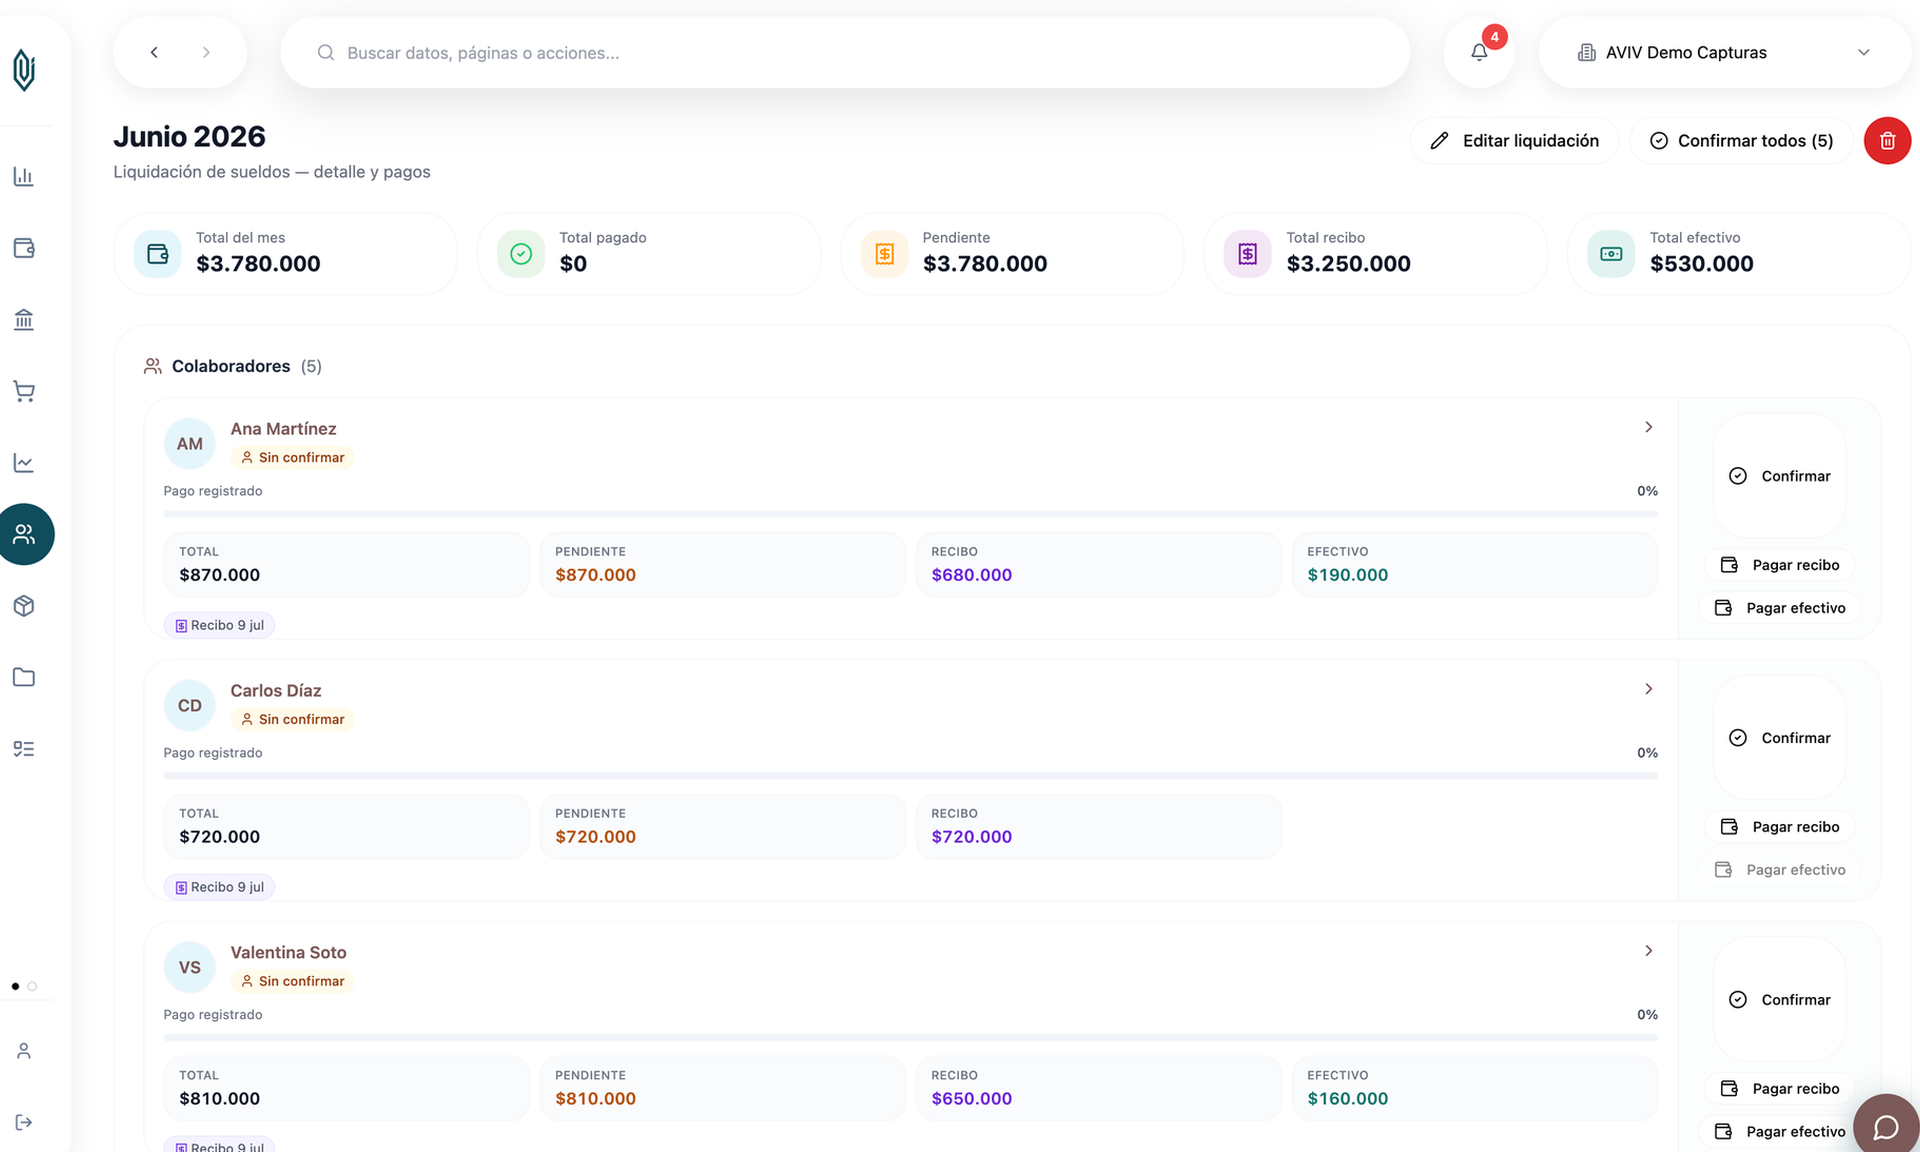Open the shopping cart sidebar icon
Screen dimensions: 1920x1152
24,391
